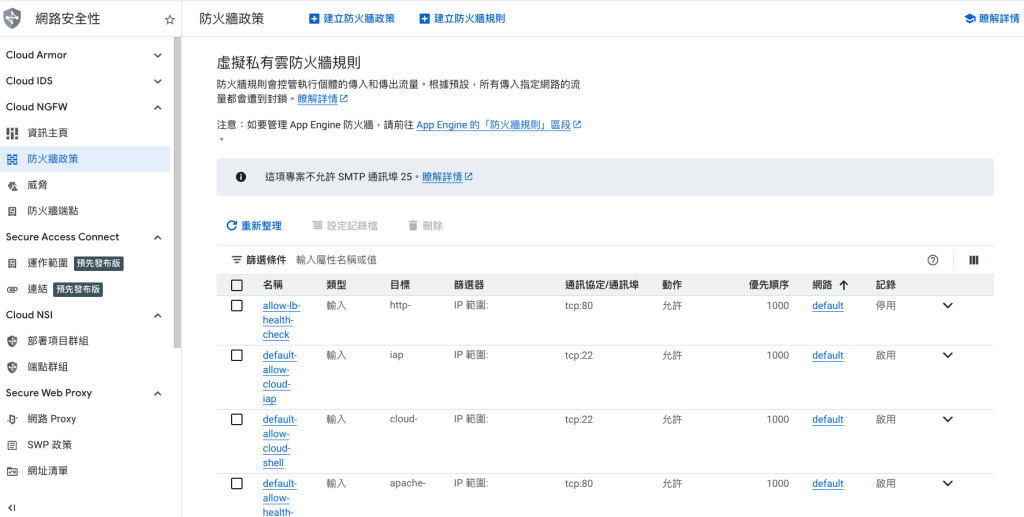Check the allow-lb-health-check row checkbox
Screen dimensions: 1024x517
pos(237,306)
